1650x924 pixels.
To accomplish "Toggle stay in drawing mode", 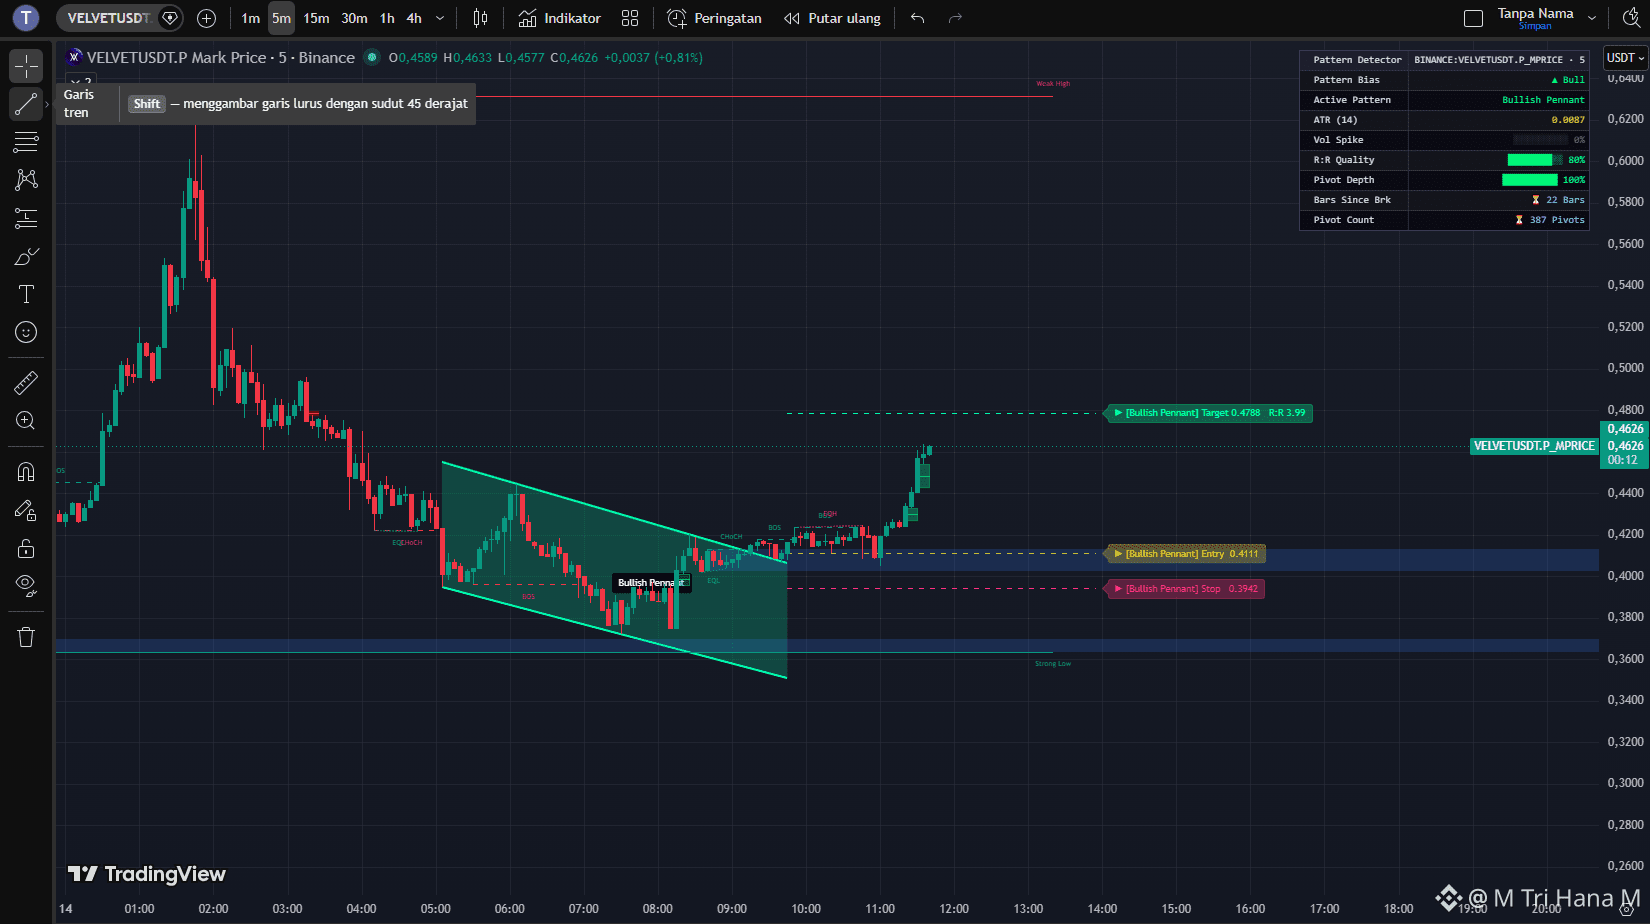I will (26, 510).
